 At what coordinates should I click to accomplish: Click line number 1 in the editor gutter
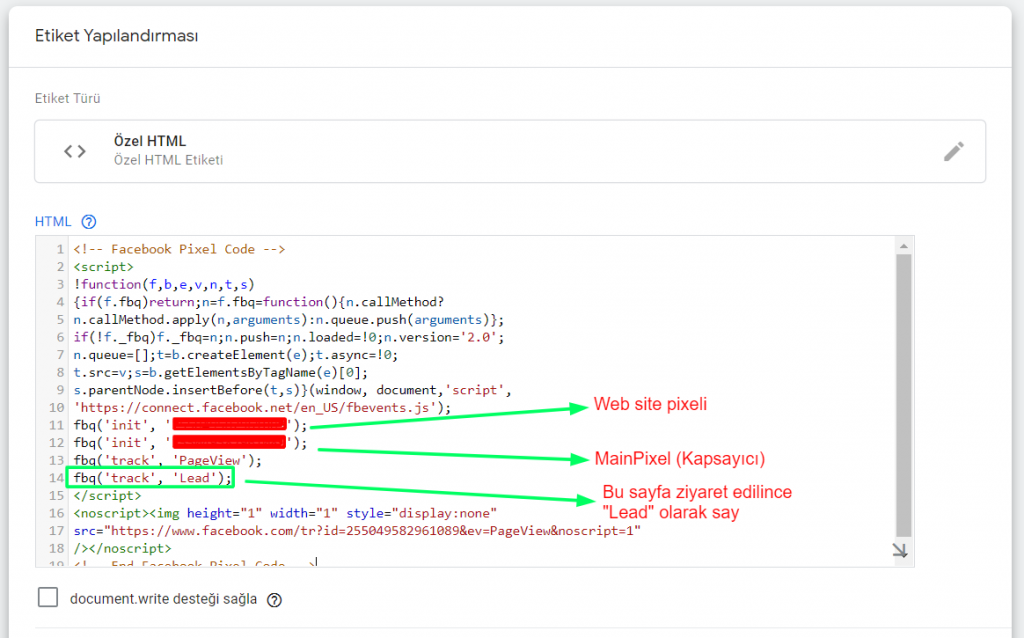pos(60,249)
